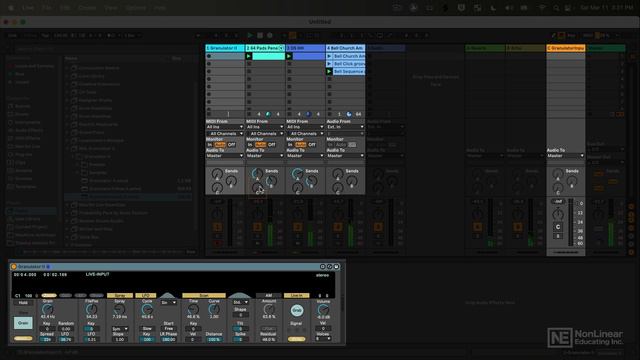Image resolution: width=640 pixels, height=360 pixels.
Task: Toggle the Hold button in Granulator II
Action: [x=23, y=303]
